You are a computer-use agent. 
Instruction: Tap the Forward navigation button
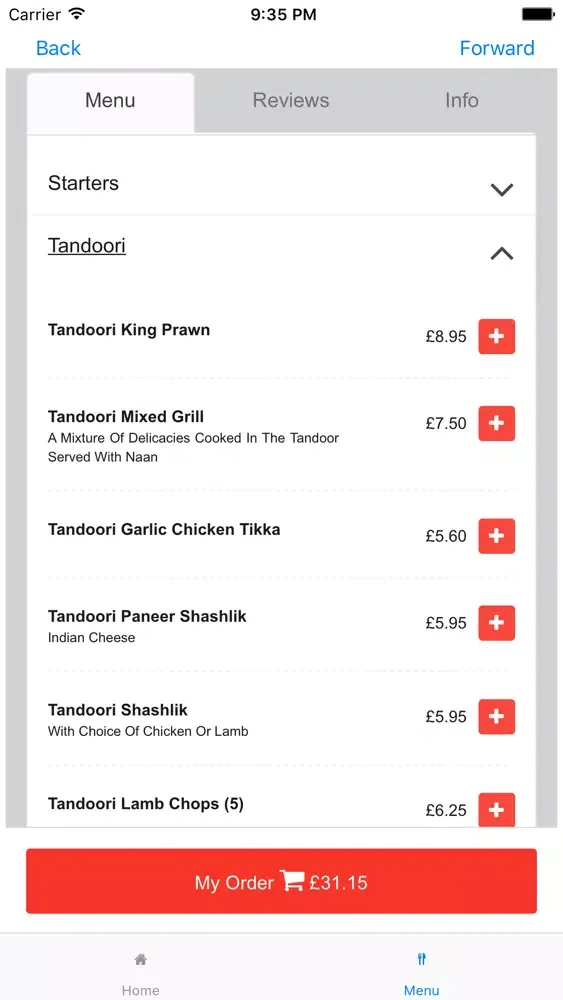pyautogui.click(x=497, y=48)
